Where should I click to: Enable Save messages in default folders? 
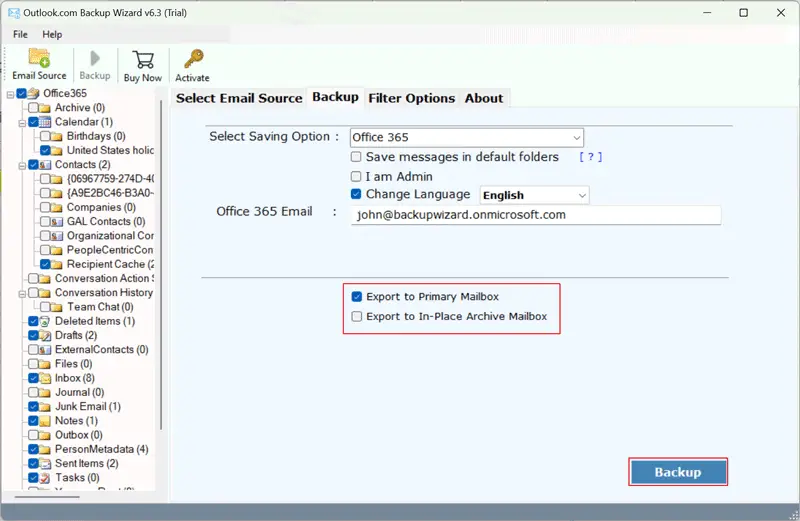coord(356,157)
